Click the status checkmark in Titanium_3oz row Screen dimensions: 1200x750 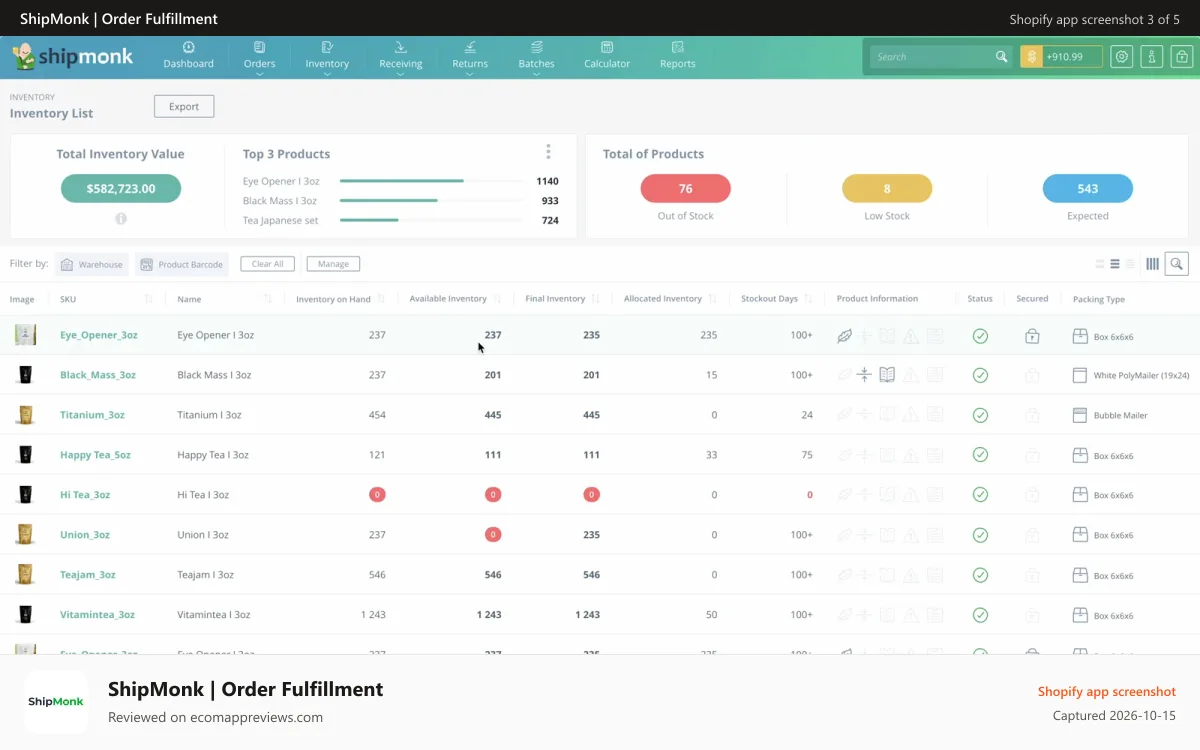coord(980,415)
